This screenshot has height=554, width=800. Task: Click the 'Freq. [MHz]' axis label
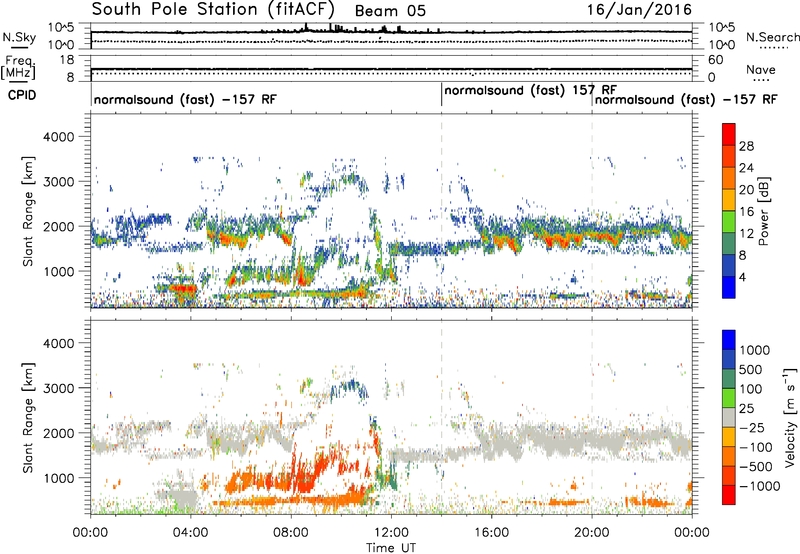click(x=18, y=68)
